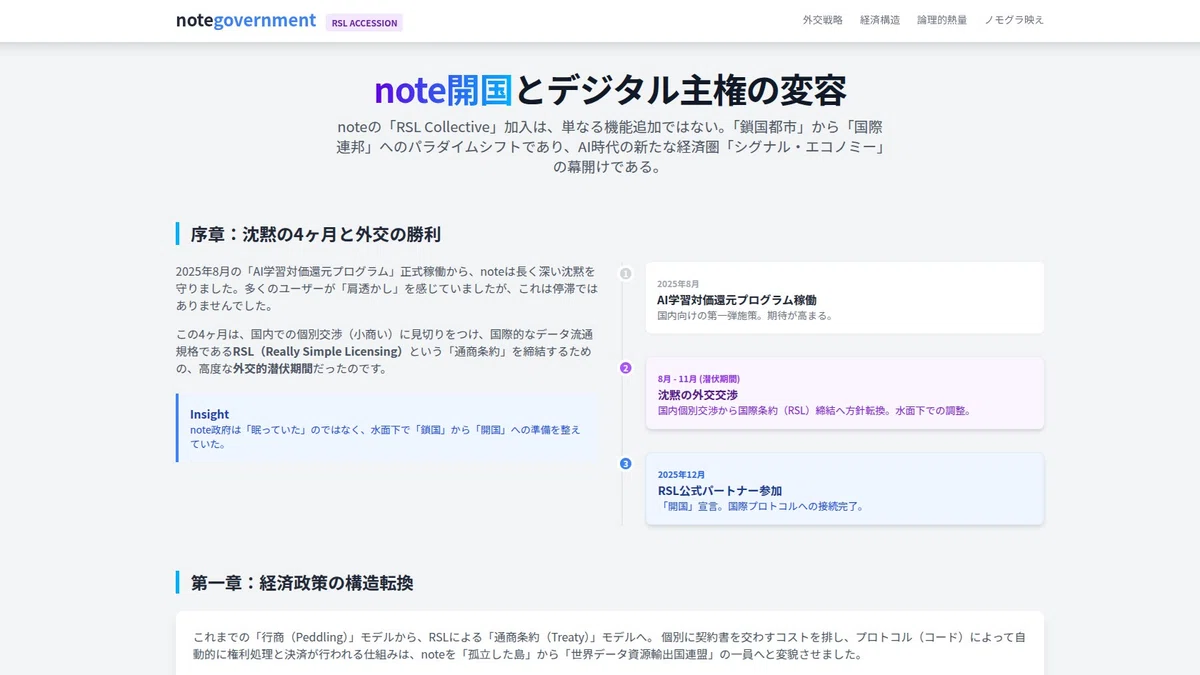Click the text 「開国」宣言。国際プロトコルへの接続完了。
This screenshot has width=1200, height=675.
coord(761,506)
